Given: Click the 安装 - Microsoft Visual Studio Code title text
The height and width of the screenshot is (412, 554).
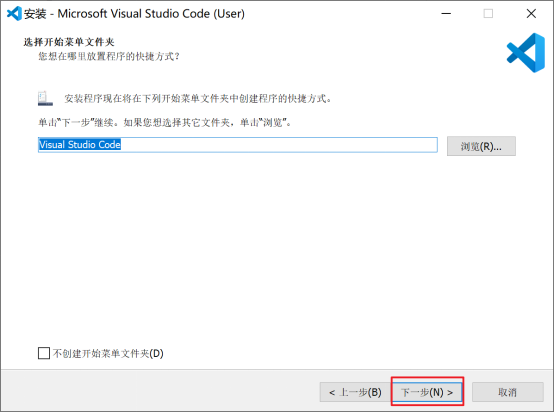Looking at the screenshot, I should (x=134, y=14).
